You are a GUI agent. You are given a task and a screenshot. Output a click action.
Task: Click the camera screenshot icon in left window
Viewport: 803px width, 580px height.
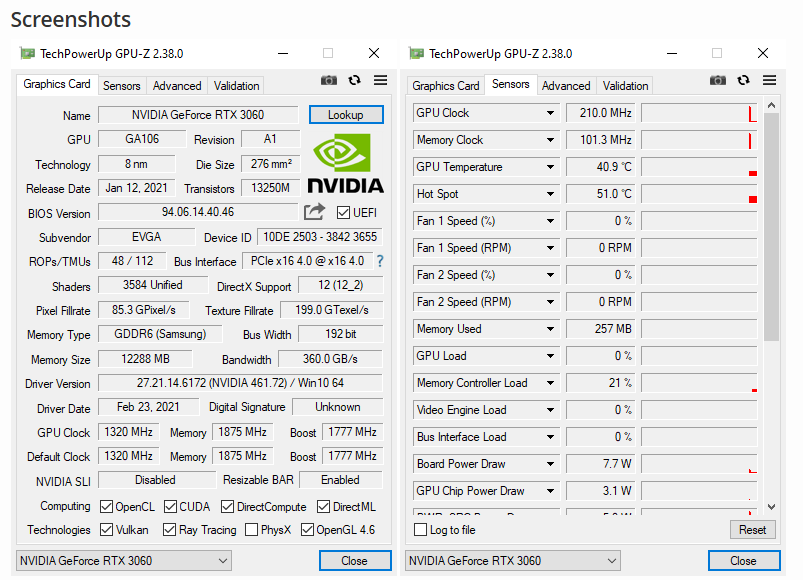pos(329,80)
